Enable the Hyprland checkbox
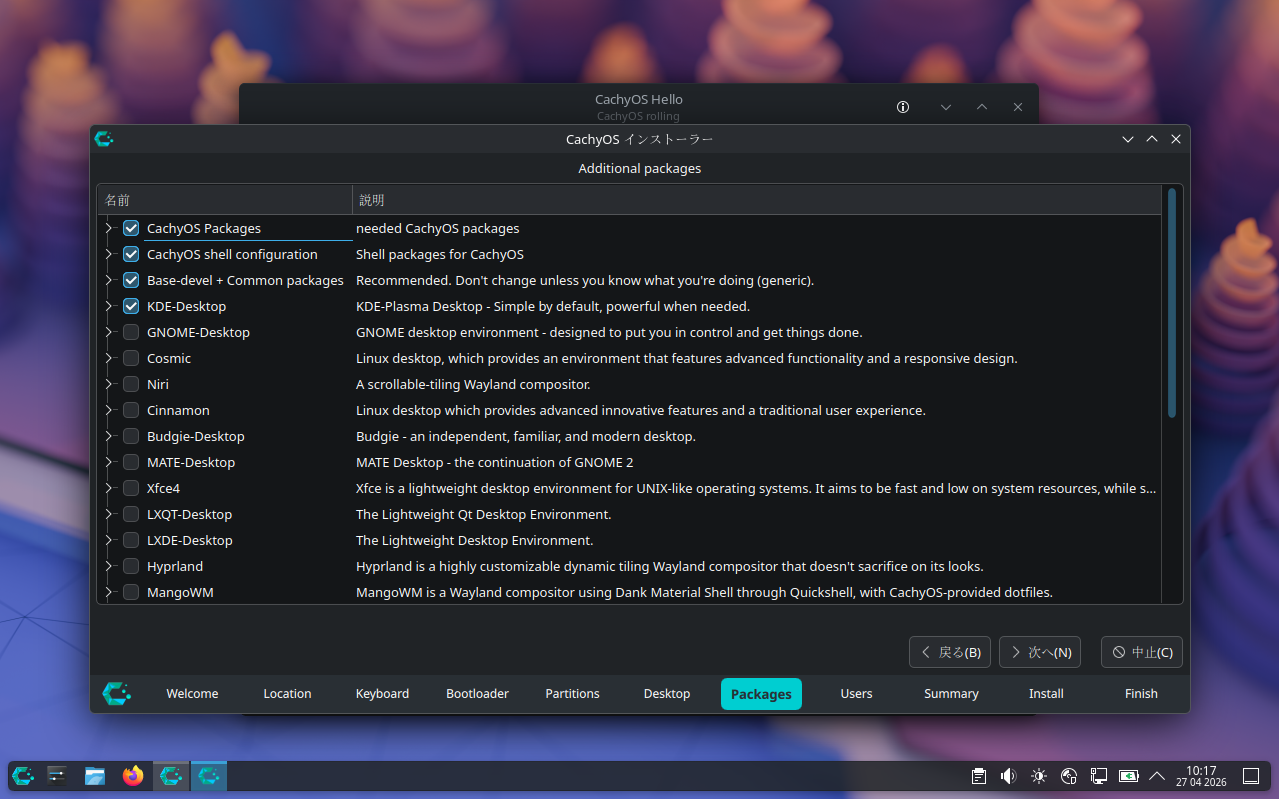The height and width of the screenshot is (799, 1279). pos(131,566)
